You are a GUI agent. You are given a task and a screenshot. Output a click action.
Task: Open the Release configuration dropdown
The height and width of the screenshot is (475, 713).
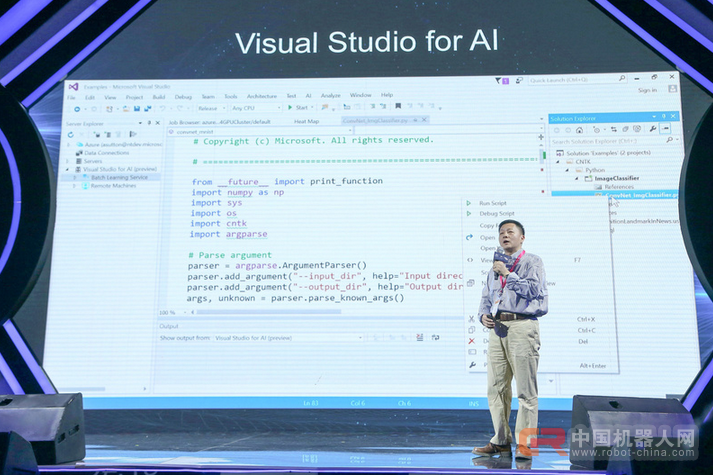(210, 108)
